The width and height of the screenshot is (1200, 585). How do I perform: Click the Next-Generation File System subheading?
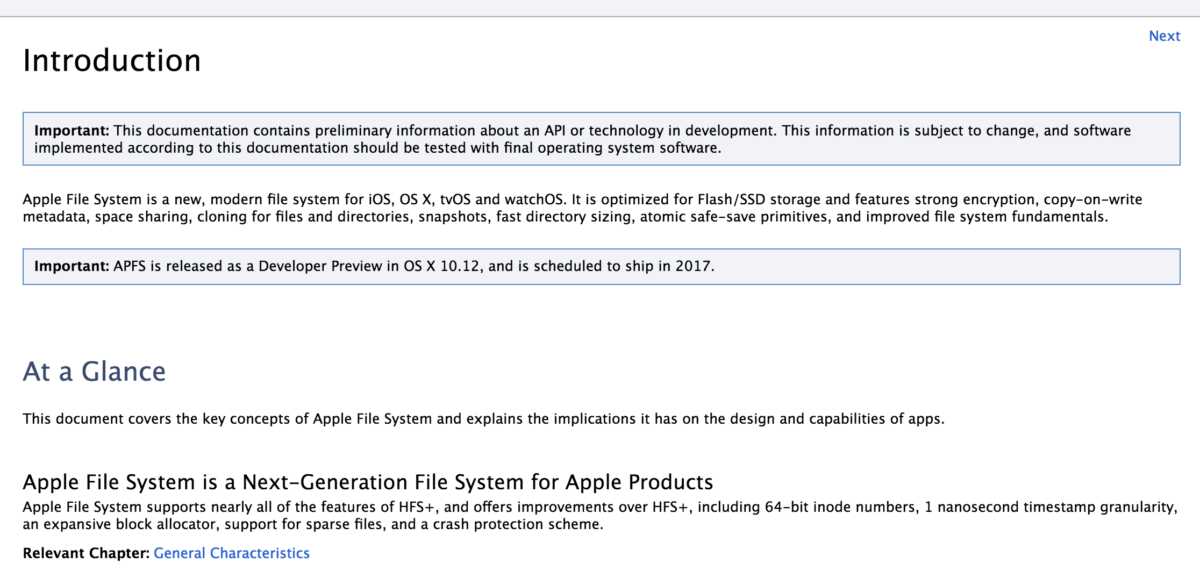coord(367,482)
